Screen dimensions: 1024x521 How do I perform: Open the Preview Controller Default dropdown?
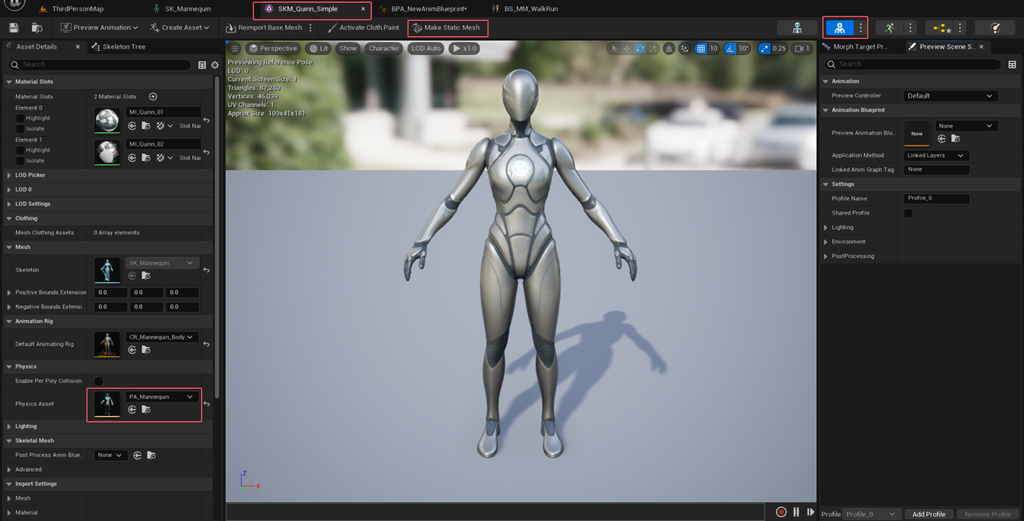click(950, 95)
